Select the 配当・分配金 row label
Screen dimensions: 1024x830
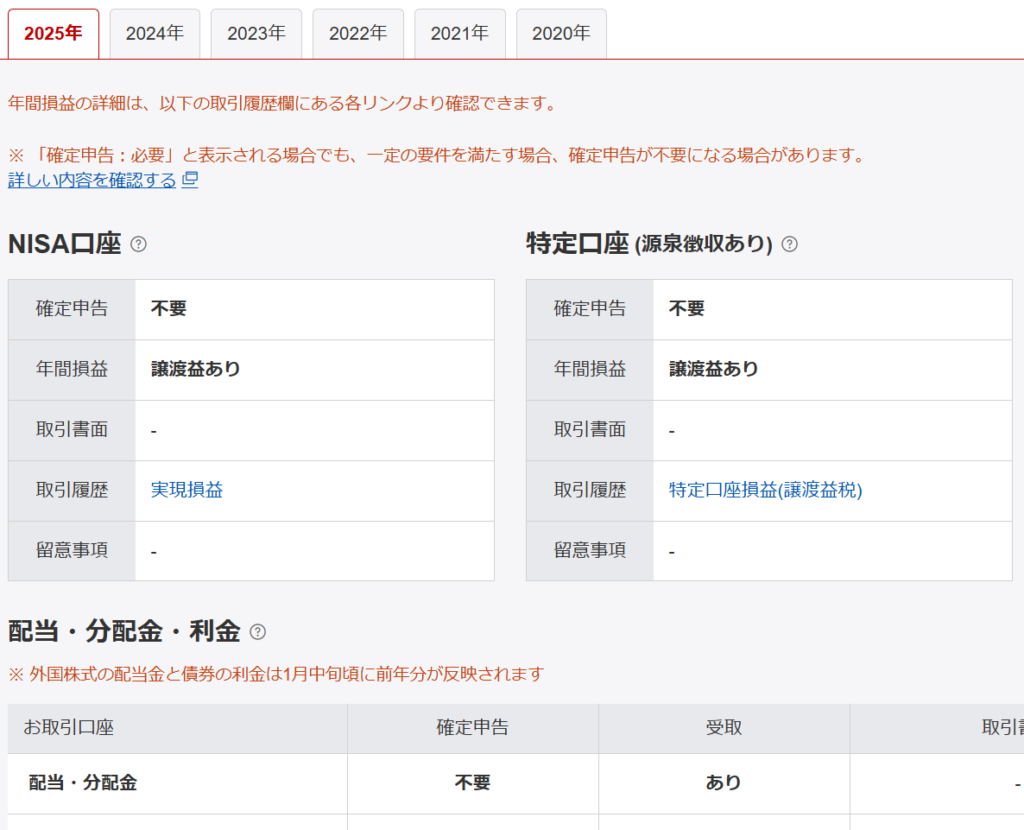83,783
